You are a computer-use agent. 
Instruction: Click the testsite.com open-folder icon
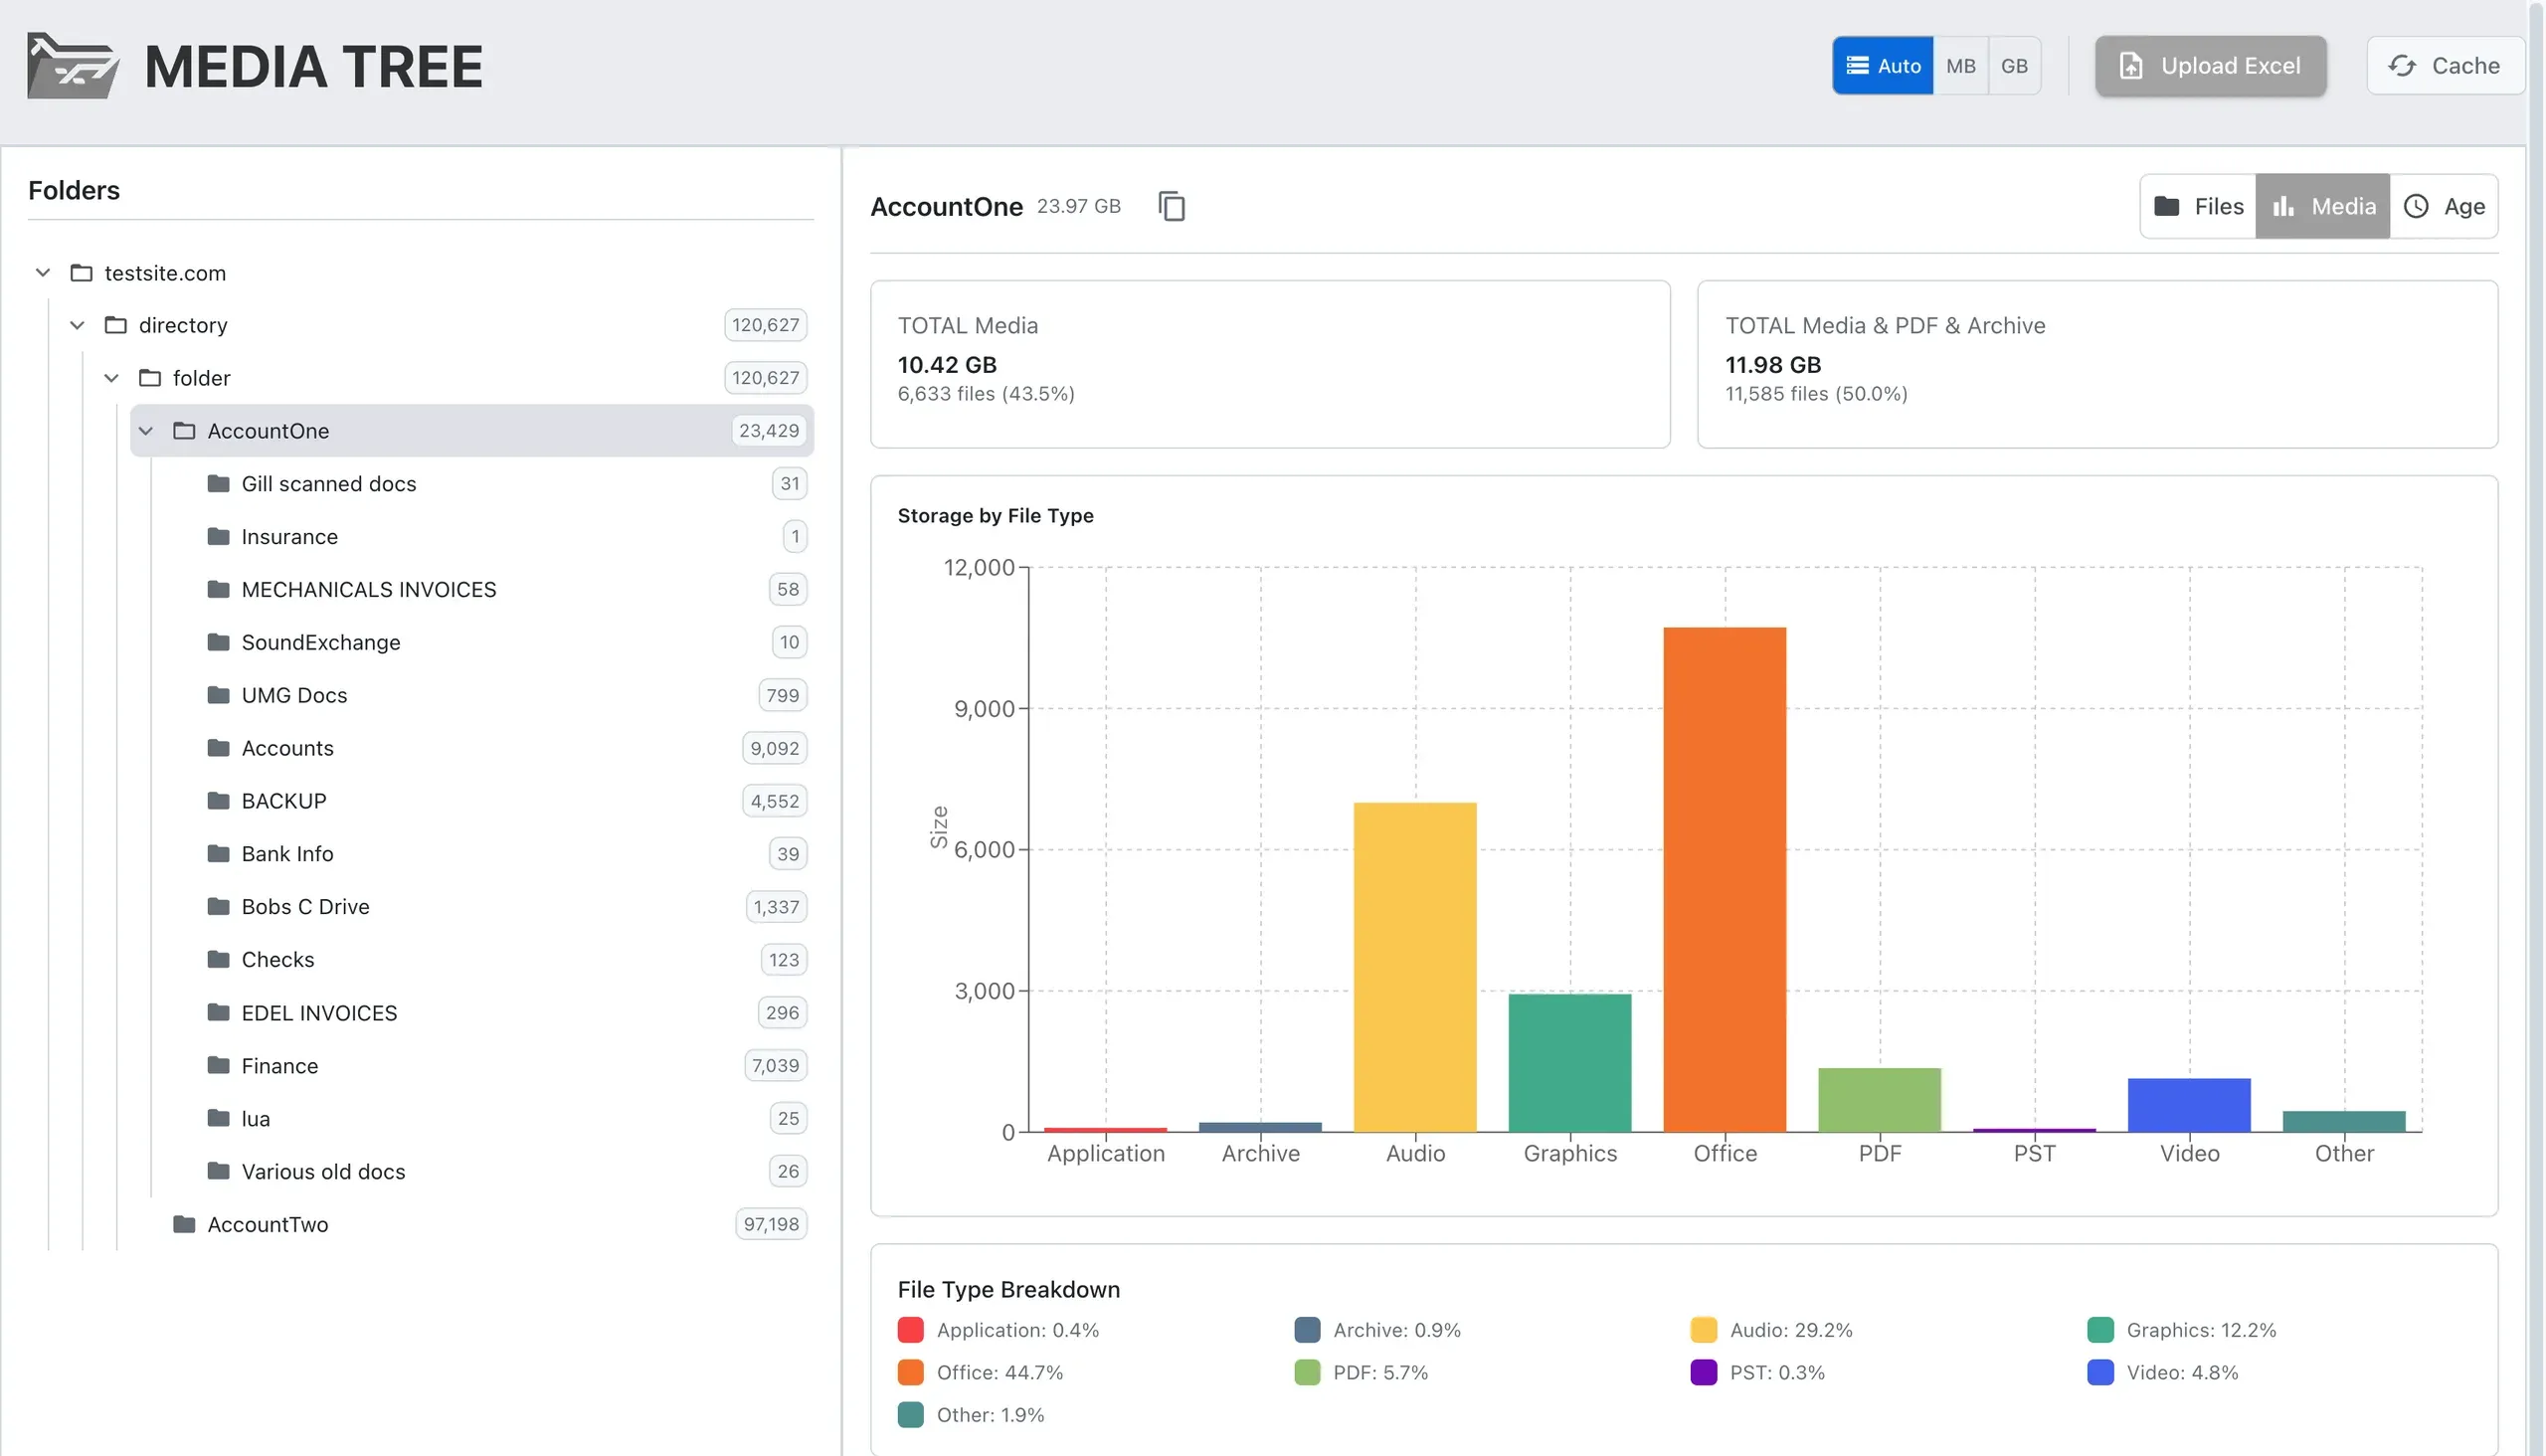pyautogui.click(x=81, y=273)
